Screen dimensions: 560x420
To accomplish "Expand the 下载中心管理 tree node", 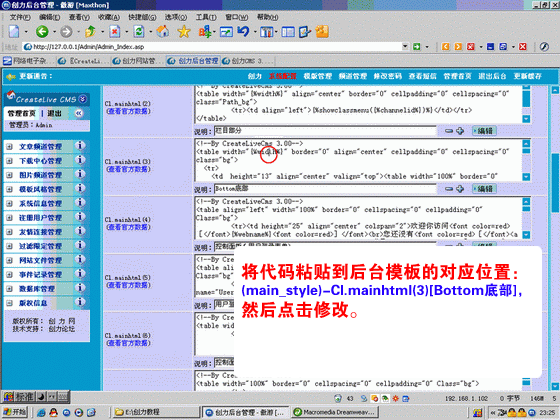I will [x=9, y=161].
